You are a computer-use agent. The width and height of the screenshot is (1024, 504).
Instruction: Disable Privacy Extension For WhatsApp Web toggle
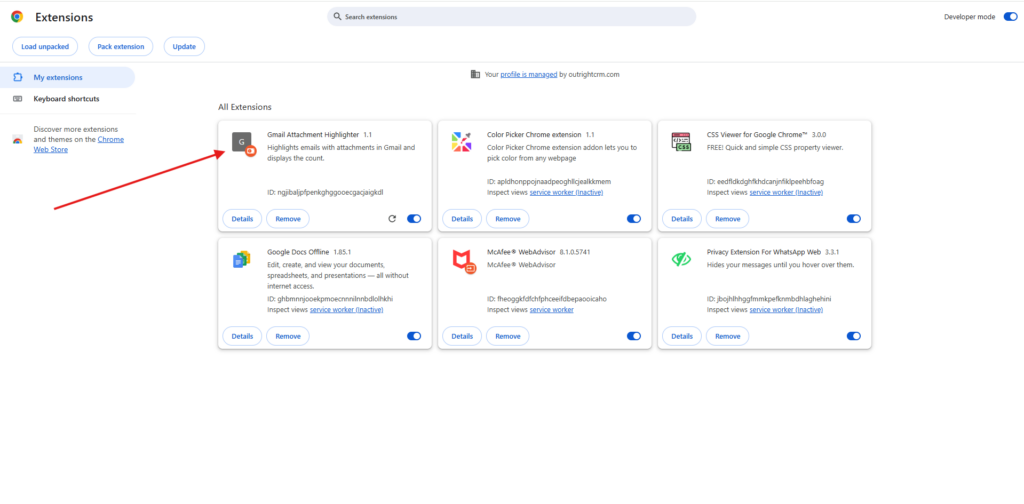pyautogui.click(x=854, y=336)
